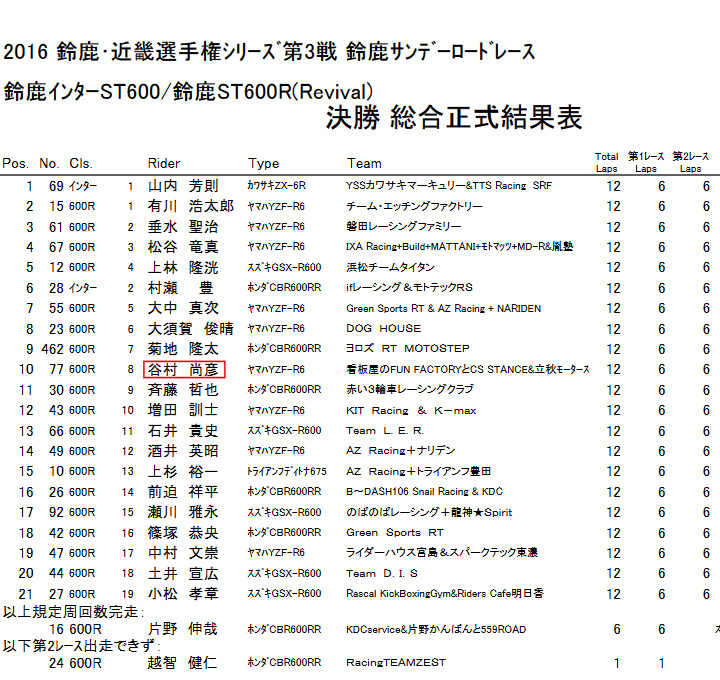The width and height of the screenshot is (720, 680).
Task: Click the カワサキZX-6R type cell
Action: pyautogui.click(x=276, y=185)
